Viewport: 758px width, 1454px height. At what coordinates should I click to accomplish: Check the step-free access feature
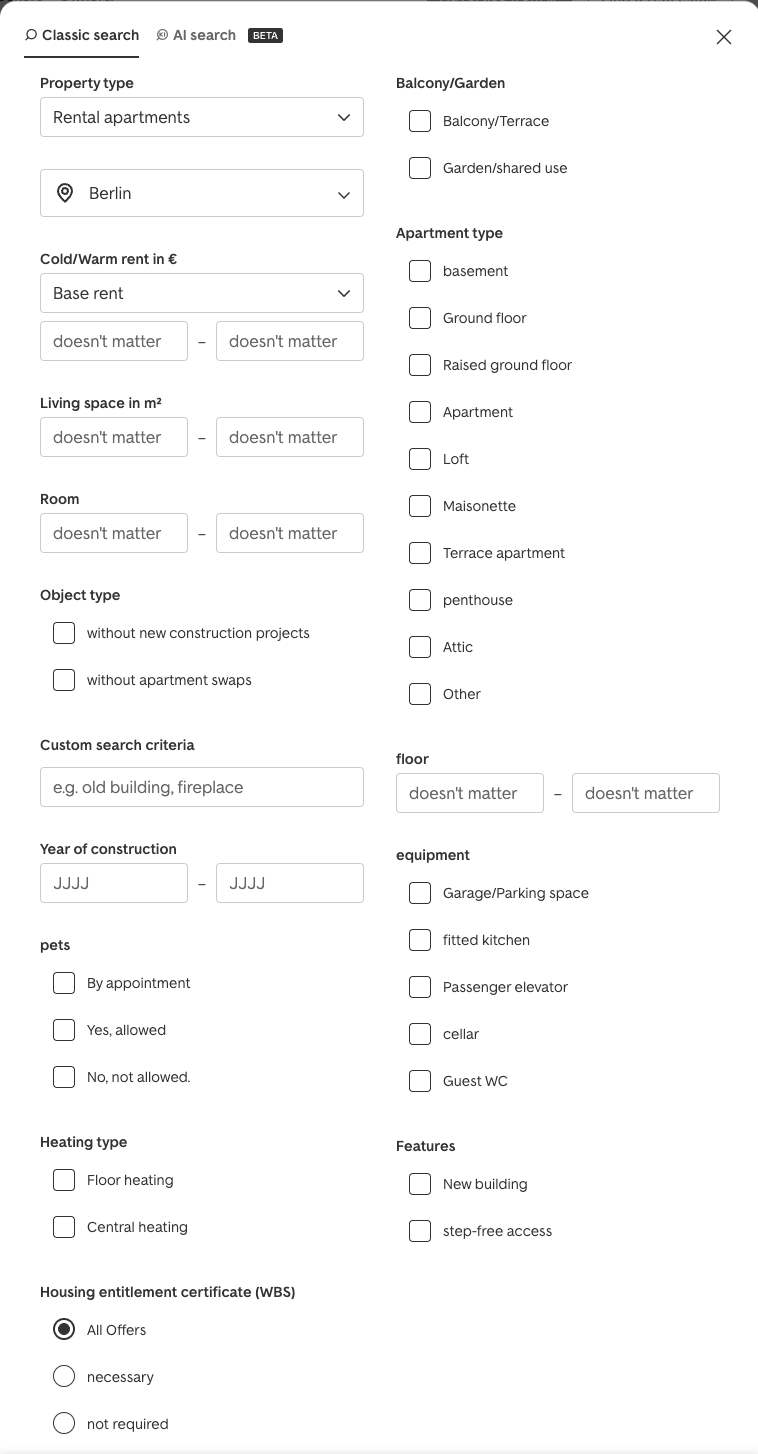coord(420,1231)
